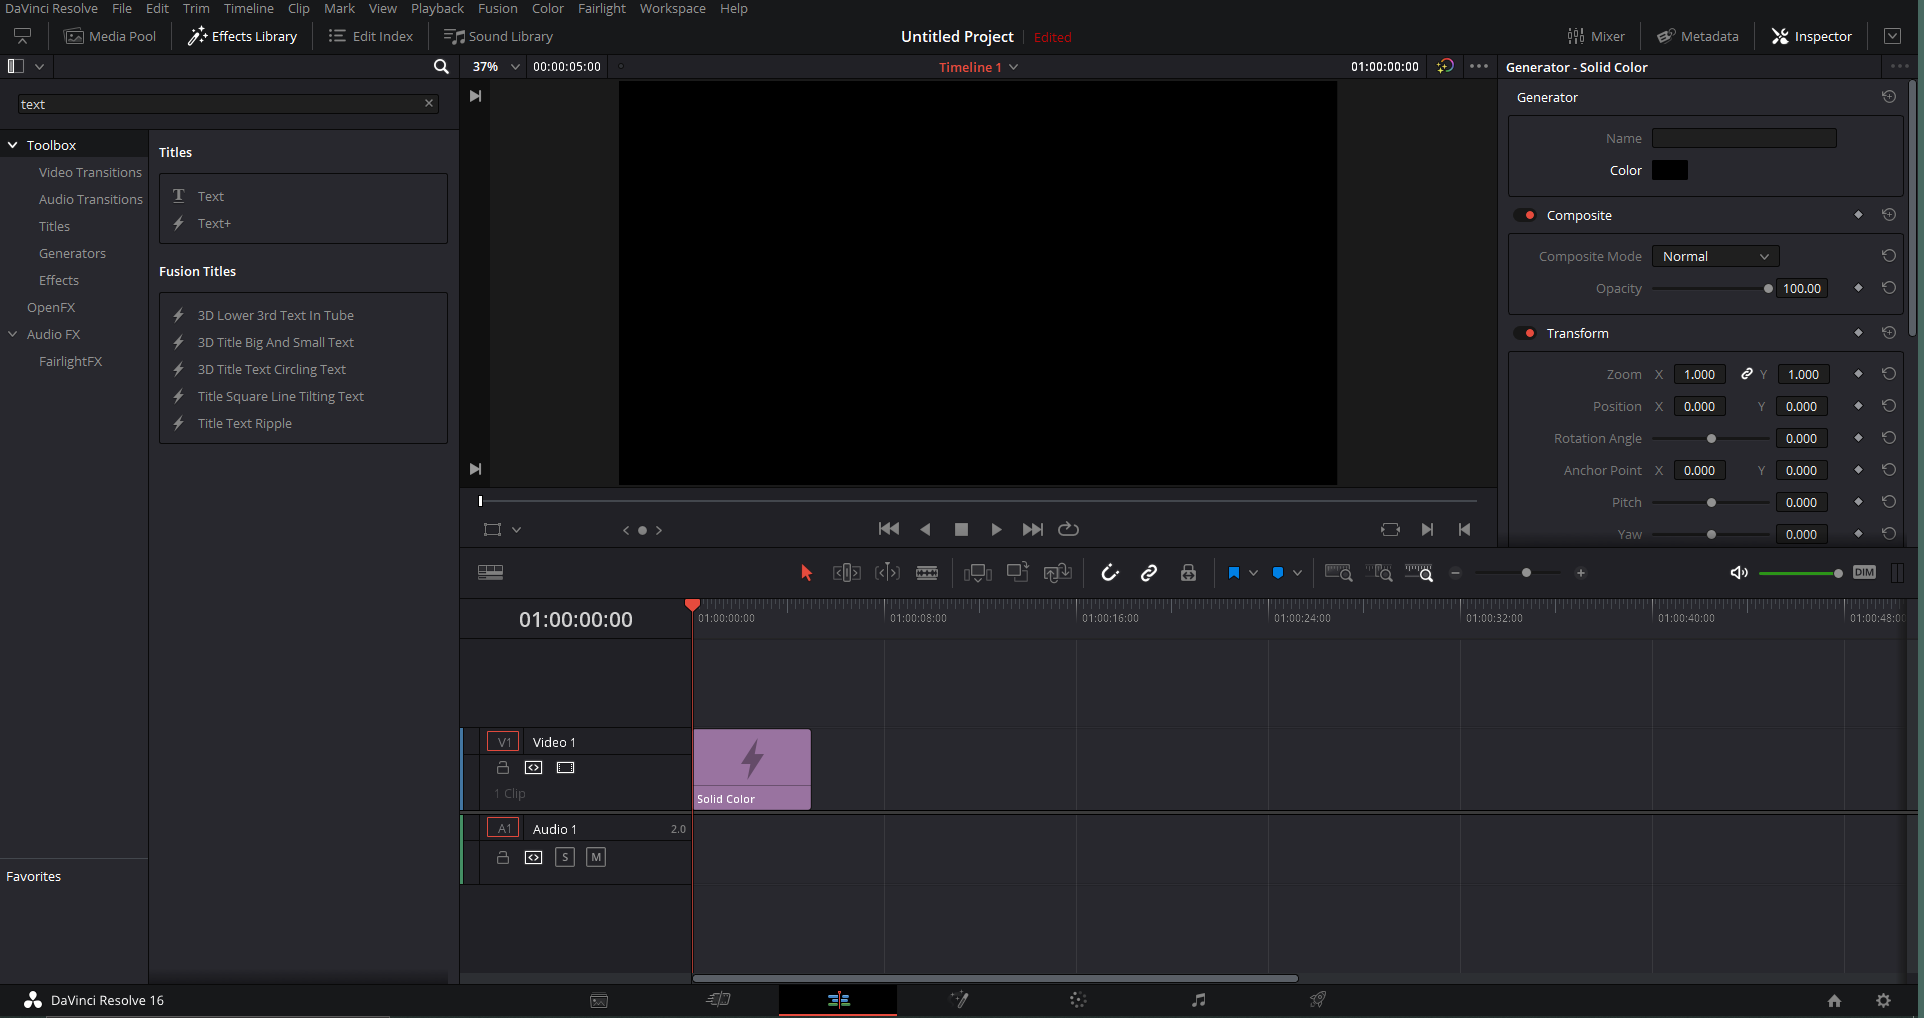This screenshot has width=1924, height=1018.
Task: Click the Insert Clip icon
Action: [977, 573]
